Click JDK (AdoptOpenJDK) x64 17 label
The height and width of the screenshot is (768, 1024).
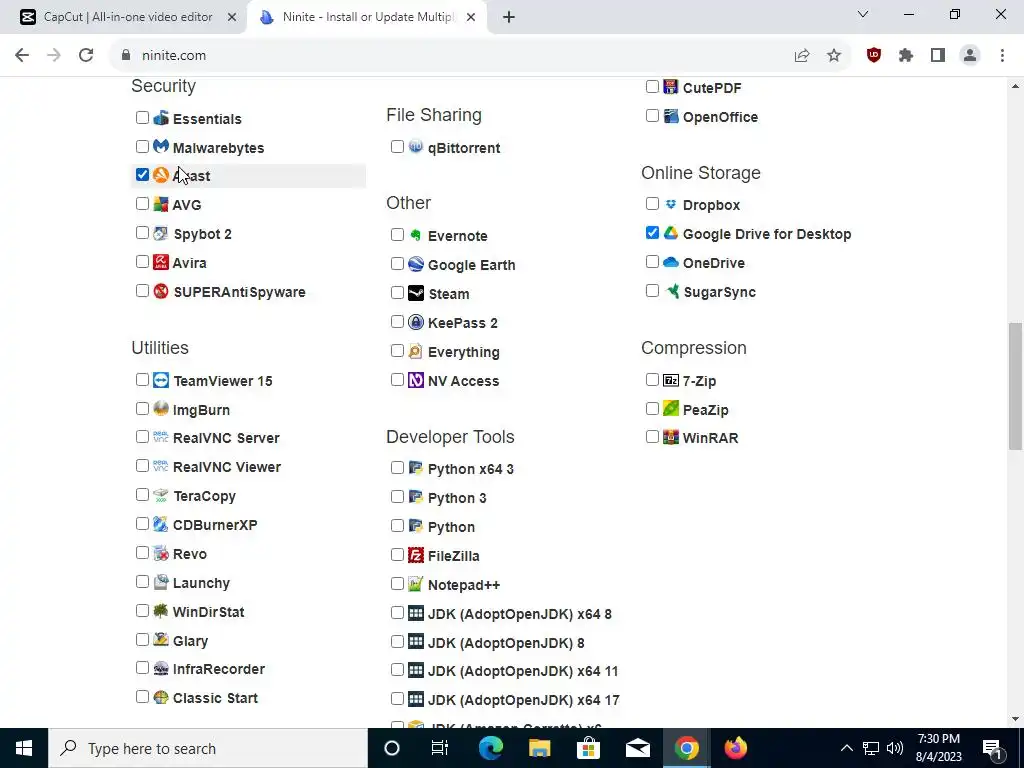point(524,700)
